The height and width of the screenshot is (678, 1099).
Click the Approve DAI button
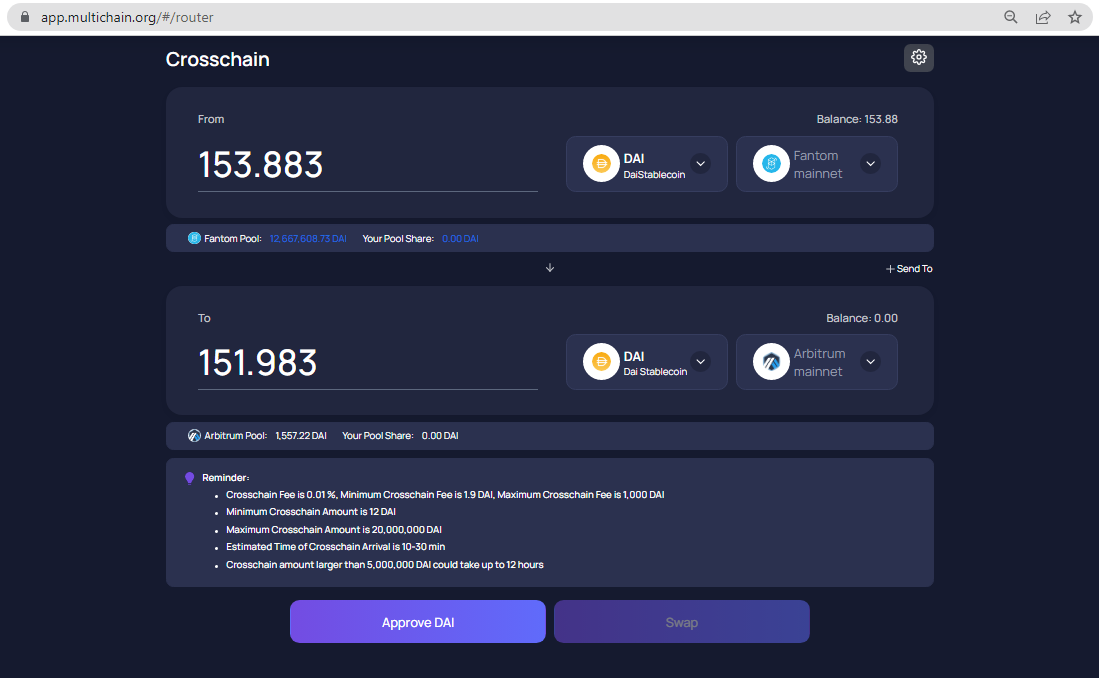[418, 622]
